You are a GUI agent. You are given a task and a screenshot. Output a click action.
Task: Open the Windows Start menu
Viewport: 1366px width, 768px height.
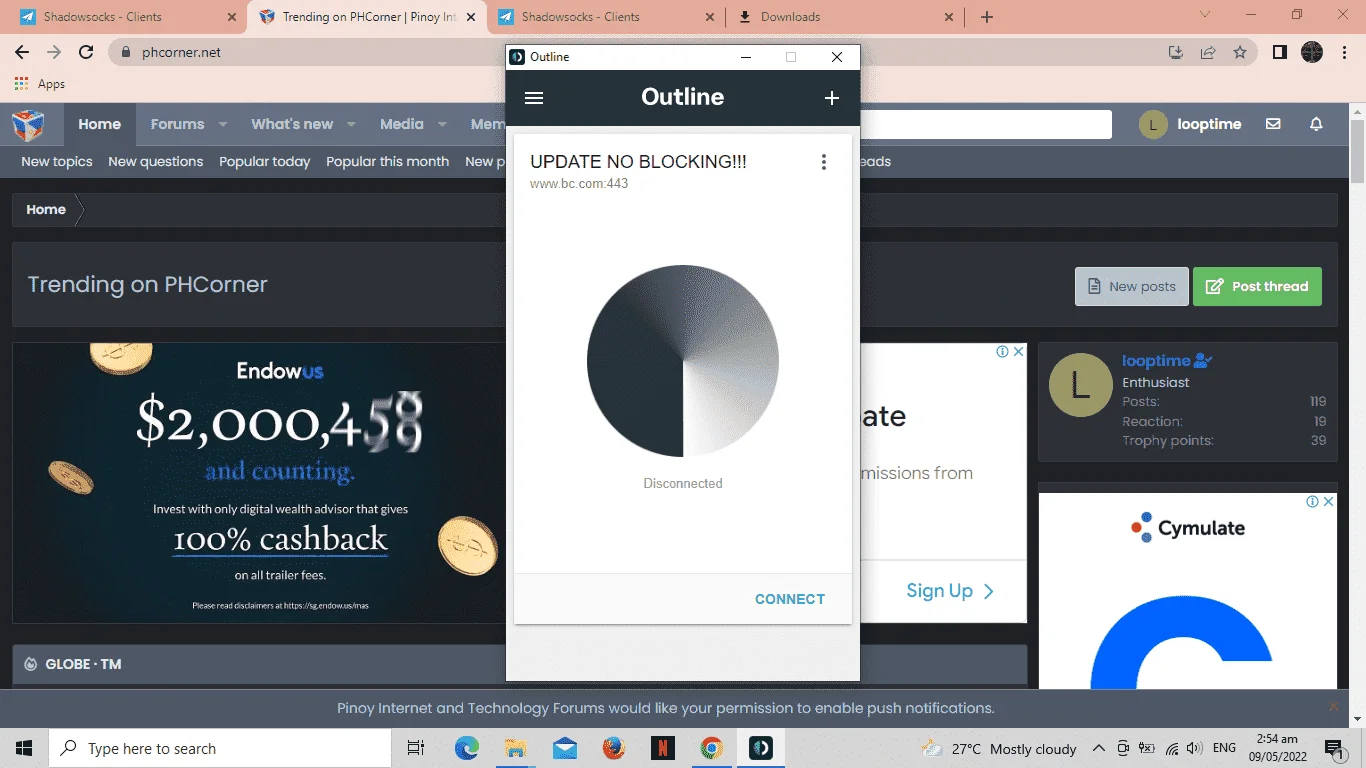pos(24,748)
